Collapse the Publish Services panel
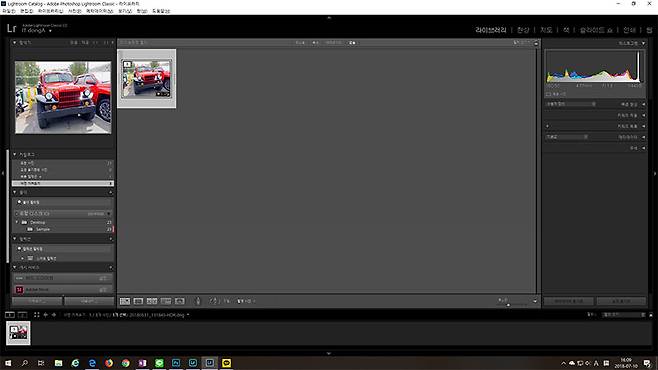The image size is (658, 370). click(15, 267)
